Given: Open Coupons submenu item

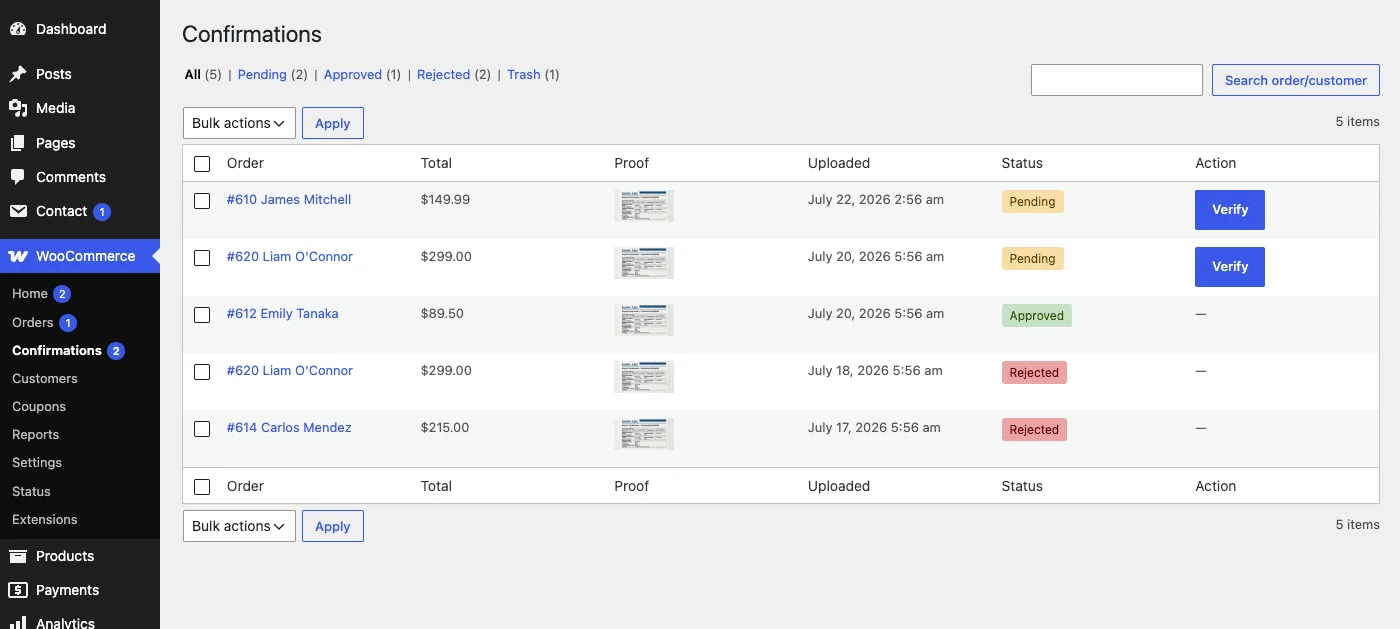Looking at the screenshot, I should (x=39, y=407).
